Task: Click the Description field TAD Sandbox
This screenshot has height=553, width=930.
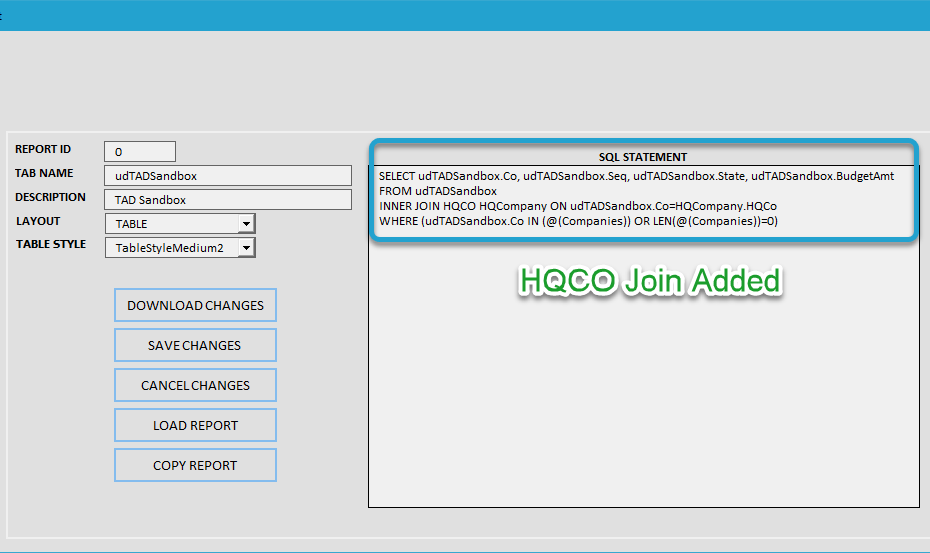Action: 228,199
